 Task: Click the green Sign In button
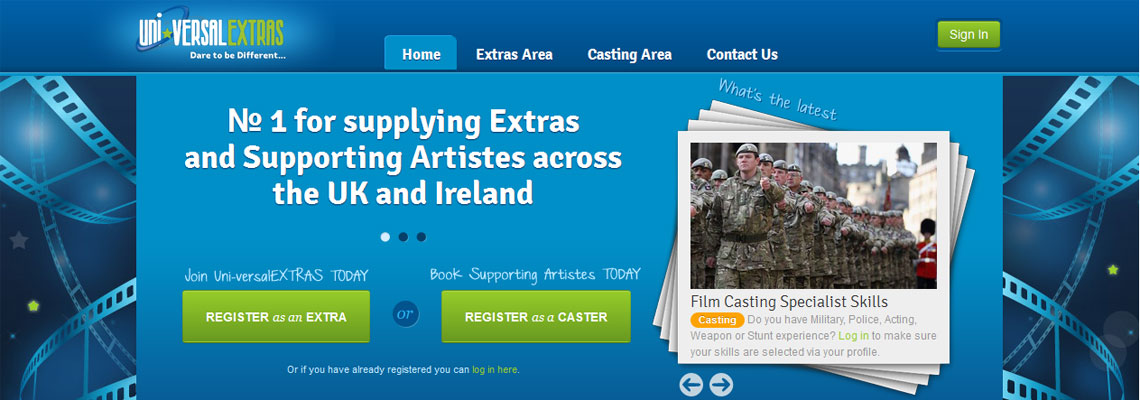[x=968, y=34]
